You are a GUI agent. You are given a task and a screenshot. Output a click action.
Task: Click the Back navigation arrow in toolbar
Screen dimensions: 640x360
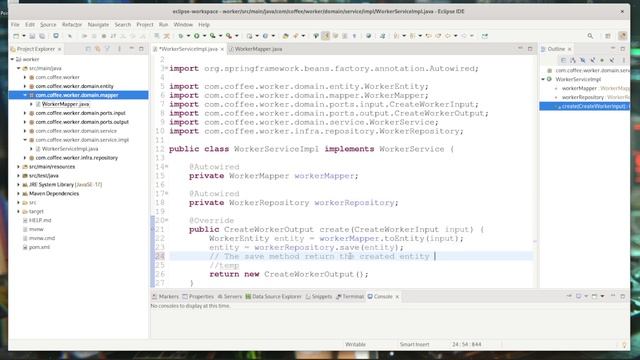448,36
